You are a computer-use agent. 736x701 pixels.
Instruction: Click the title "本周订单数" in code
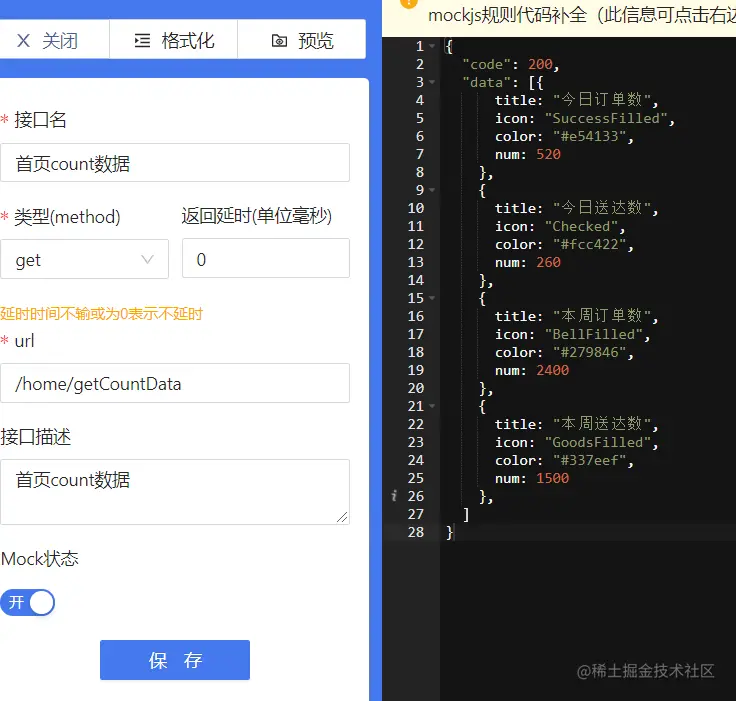click(602, 316)
